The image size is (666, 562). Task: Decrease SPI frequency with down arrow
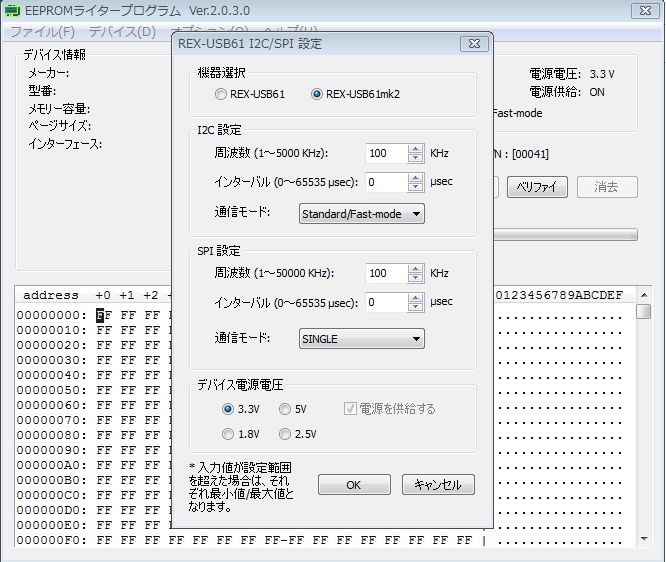click(x=415, y=278)
